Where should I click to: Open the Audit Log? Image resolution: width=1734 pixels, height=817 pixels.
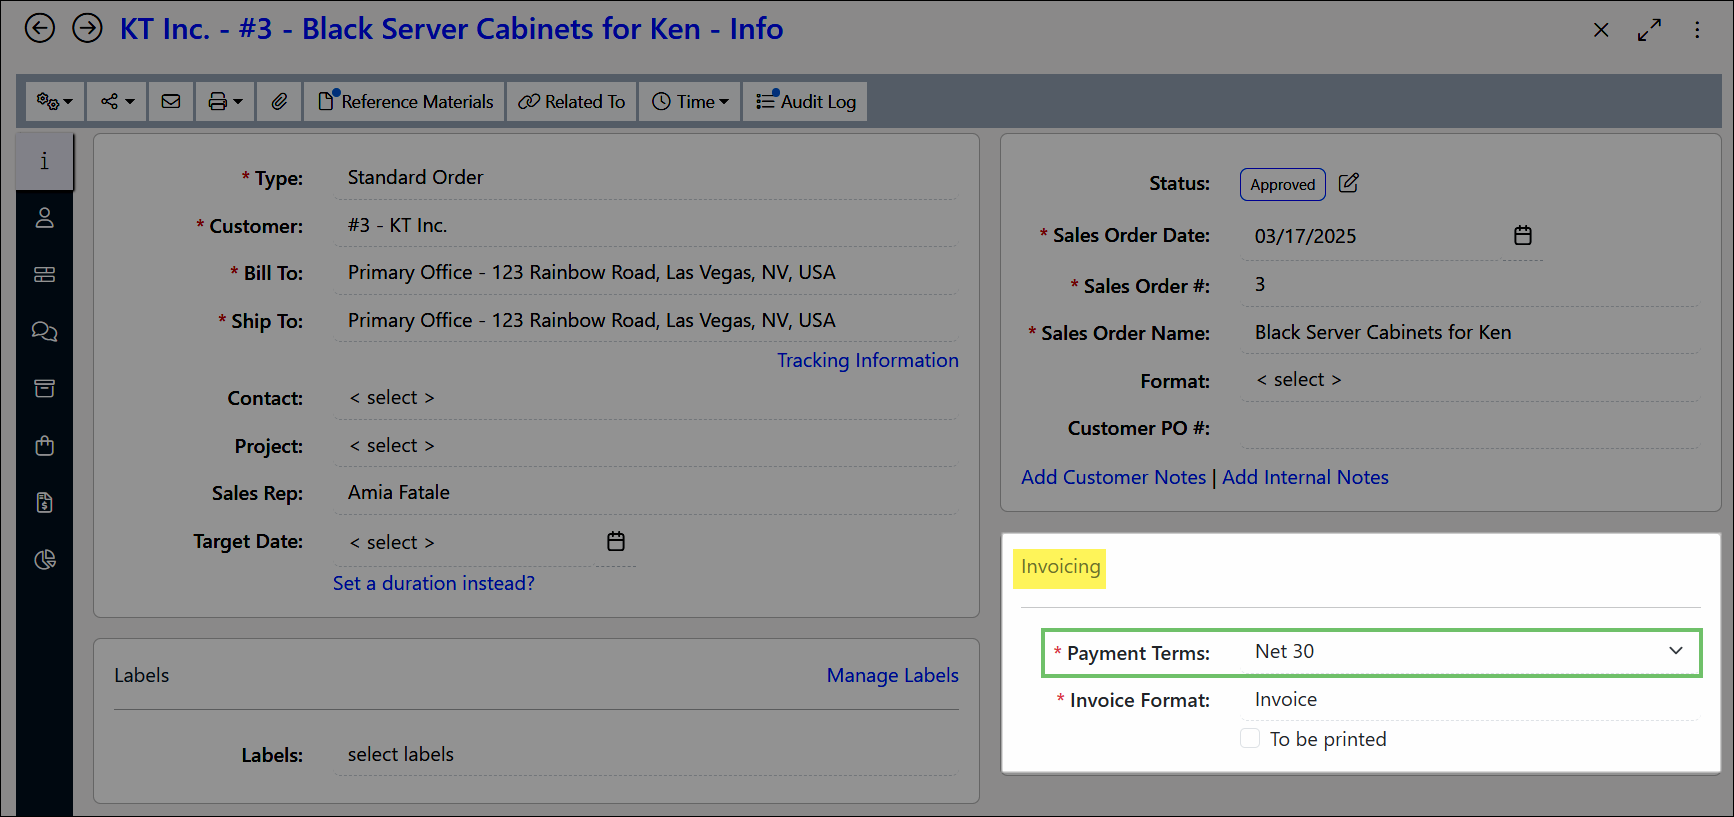pos(805,101)
